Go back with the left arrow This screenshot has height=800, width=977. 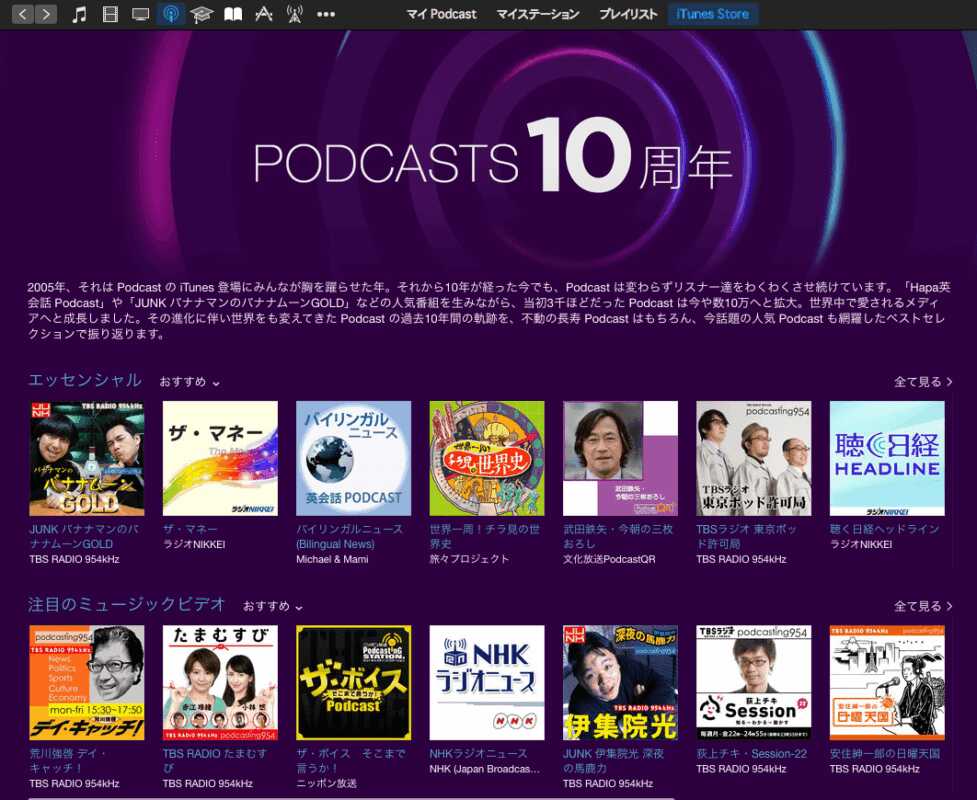[x=22, y=14]
